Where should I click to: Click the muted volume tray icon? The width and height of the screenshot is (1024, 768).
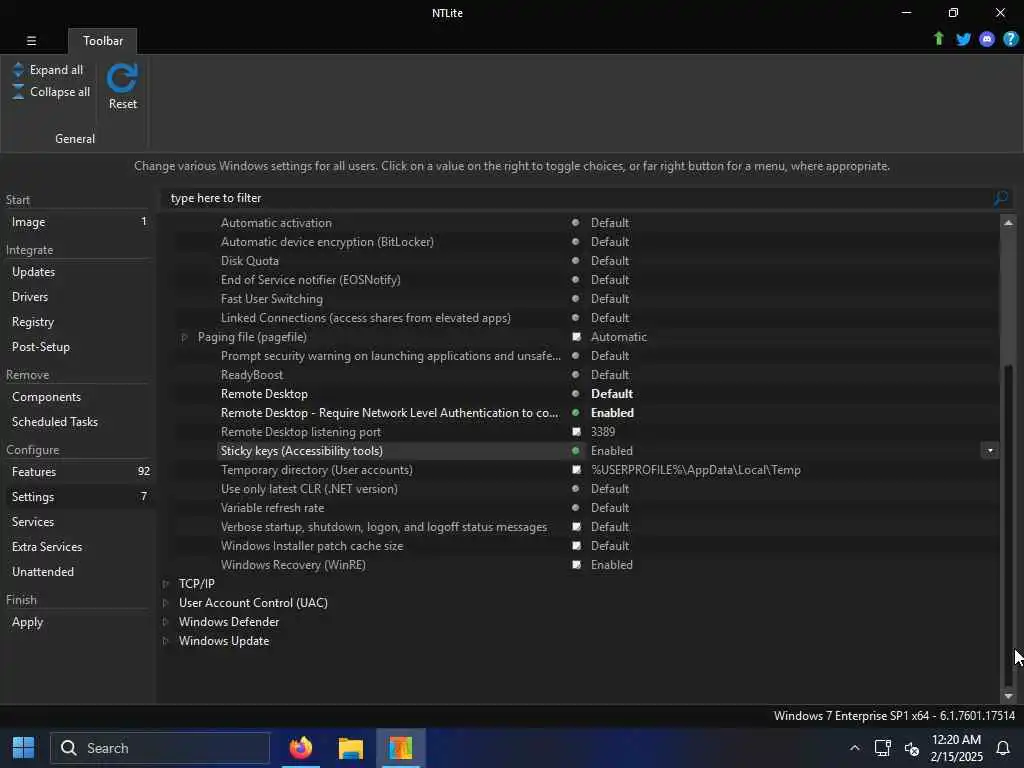coord(912,748)
